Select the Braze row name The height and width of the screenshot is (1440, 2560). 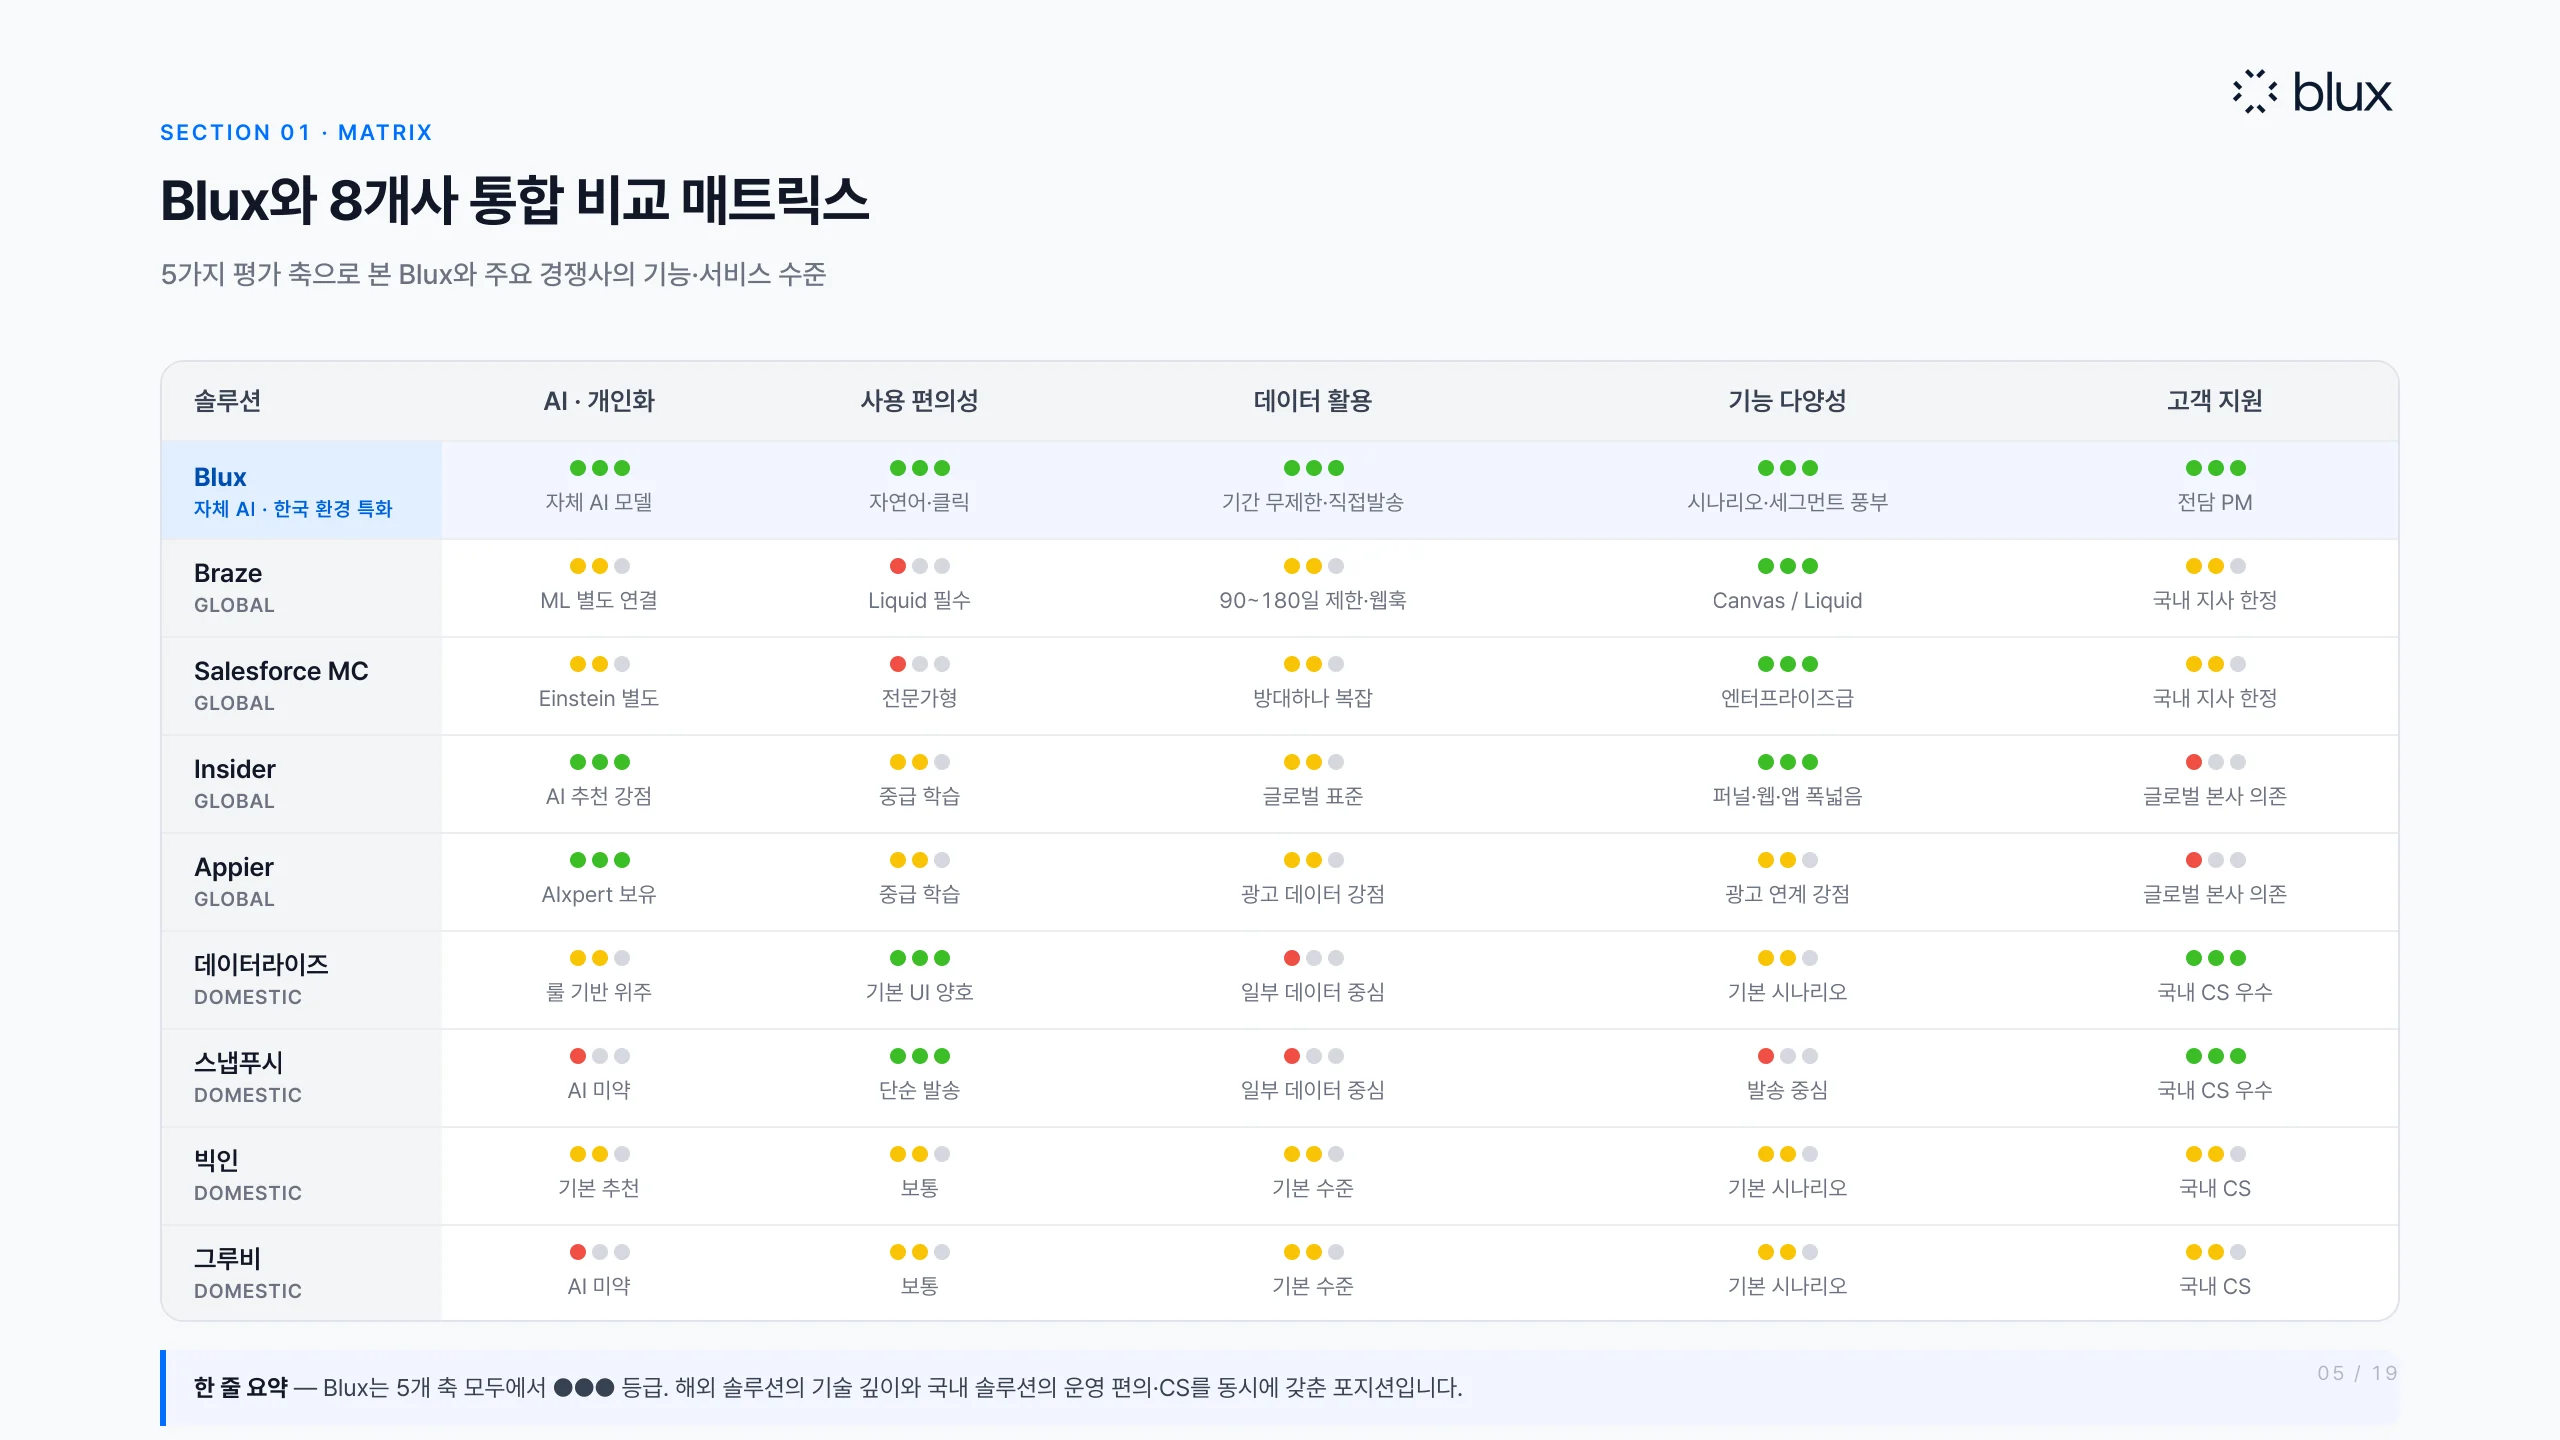[228, 573]
